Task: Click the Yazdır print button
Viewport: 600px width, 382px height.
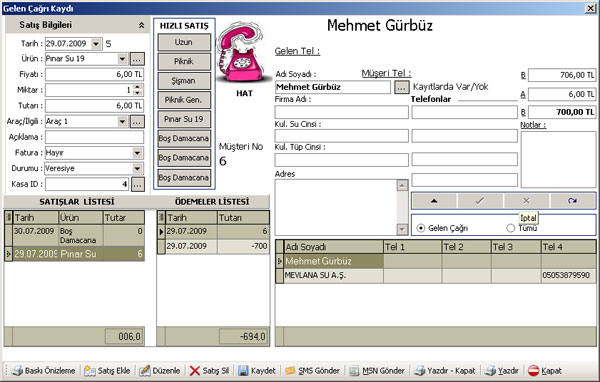Action: point(502,371)
